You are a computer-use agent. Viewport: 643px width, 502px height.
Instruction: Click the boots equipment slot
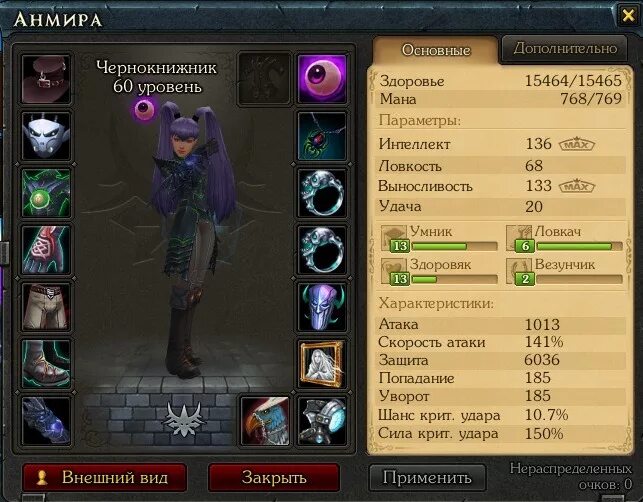[x=46, y=364]
